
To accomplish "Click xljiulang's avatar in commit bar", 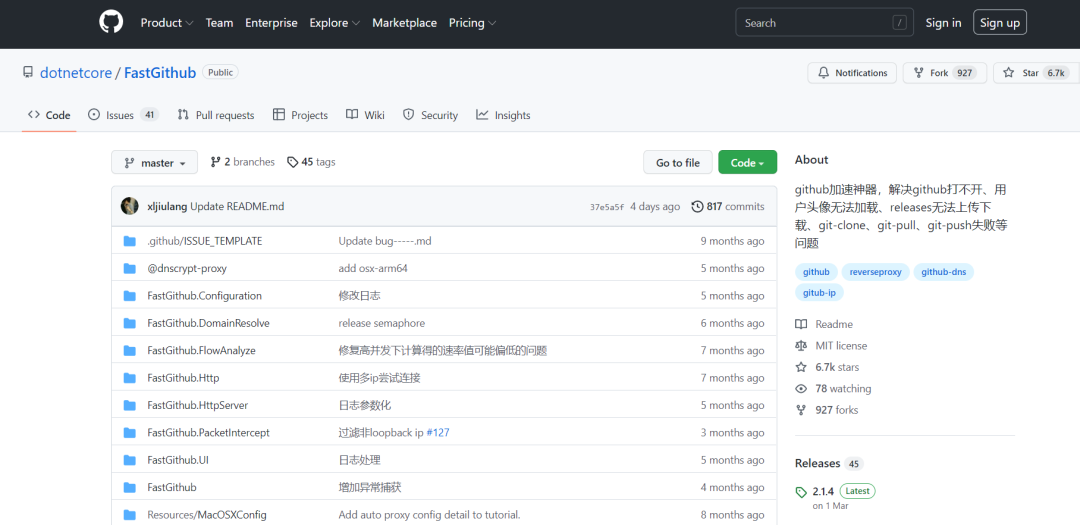I will coord(129,206).
